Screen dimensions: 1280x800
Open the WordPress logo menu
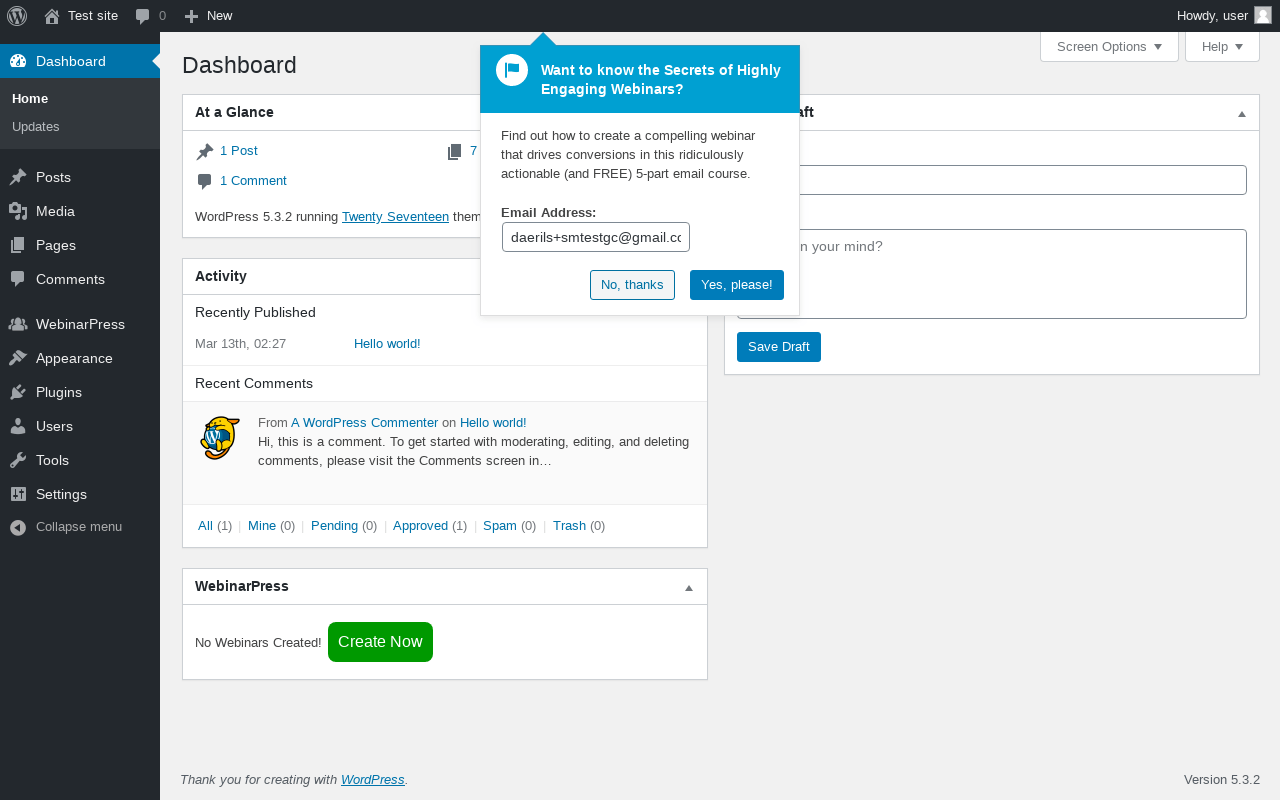17,16
